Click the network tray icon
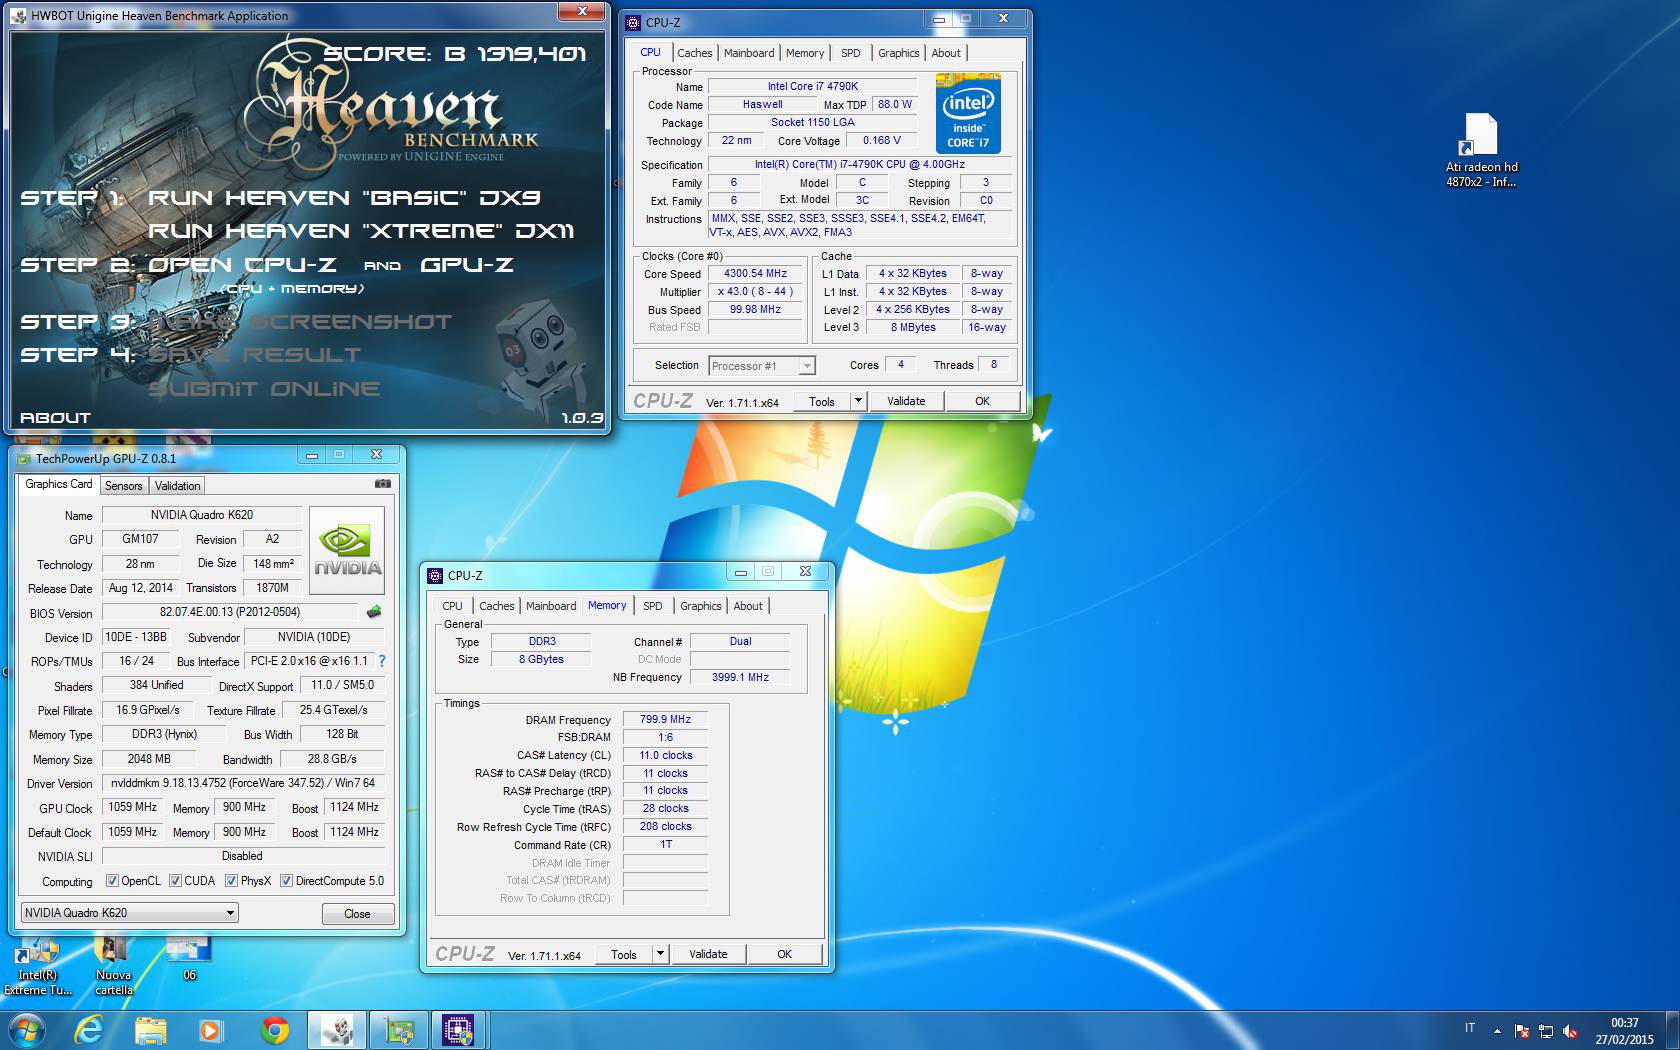 1546,1031
